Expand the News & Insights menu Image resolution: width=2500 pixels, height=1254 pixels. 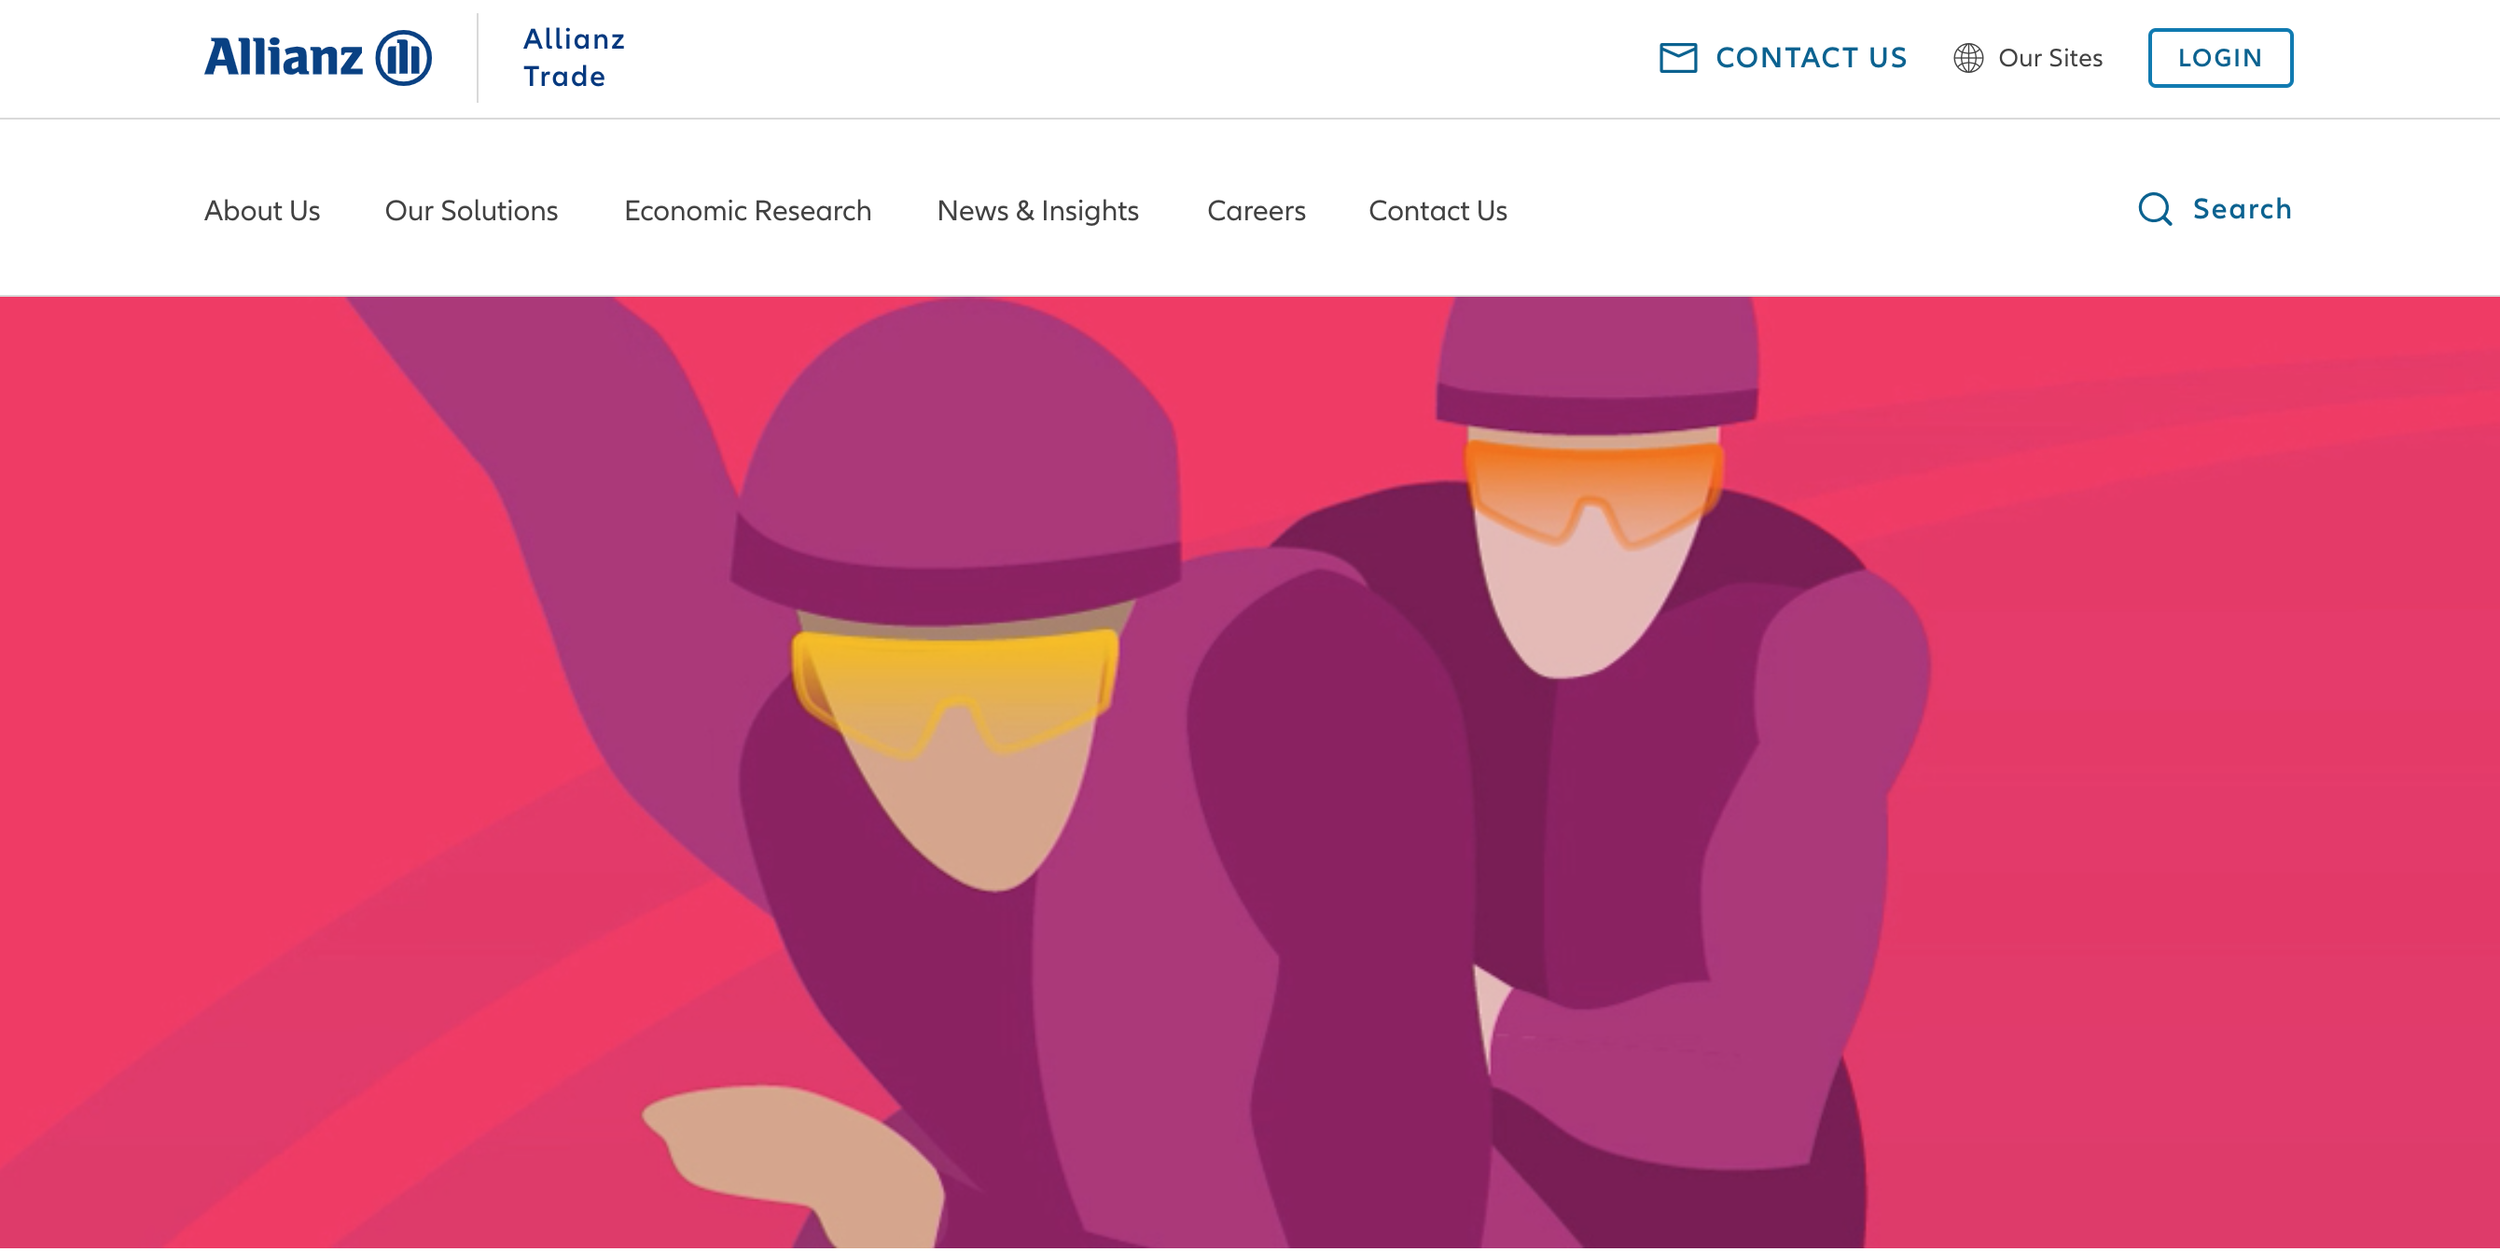pos(1037,211)
